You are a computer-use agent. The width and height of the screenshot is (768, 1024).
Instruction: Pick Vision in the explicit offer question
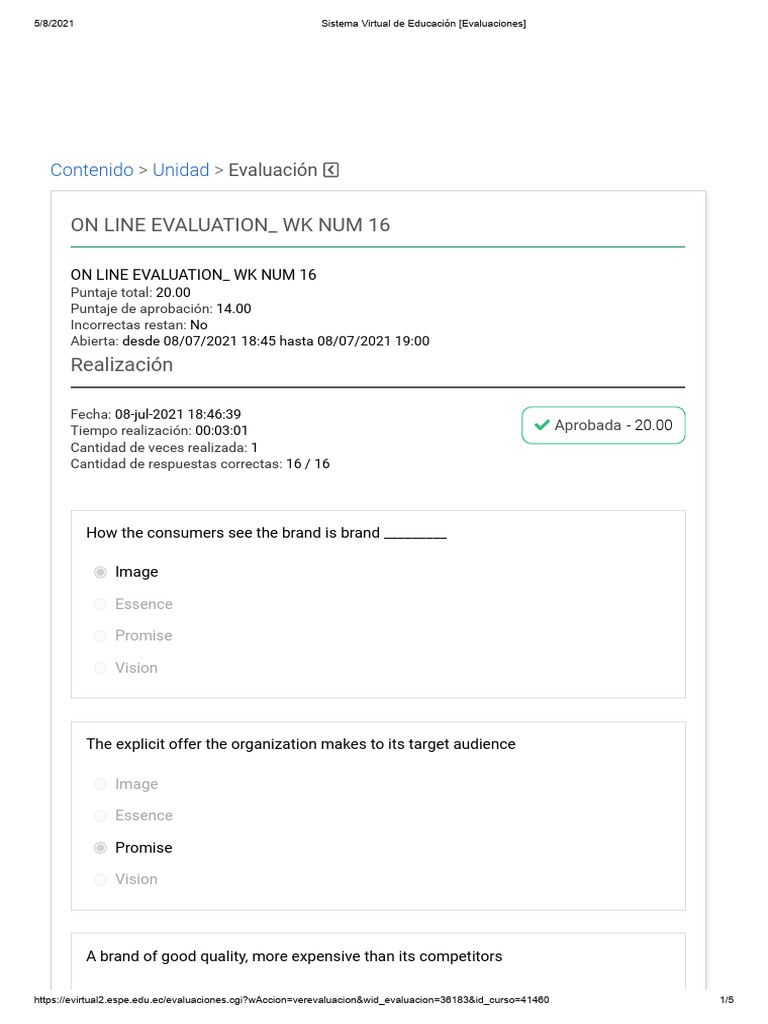point(100,880)
